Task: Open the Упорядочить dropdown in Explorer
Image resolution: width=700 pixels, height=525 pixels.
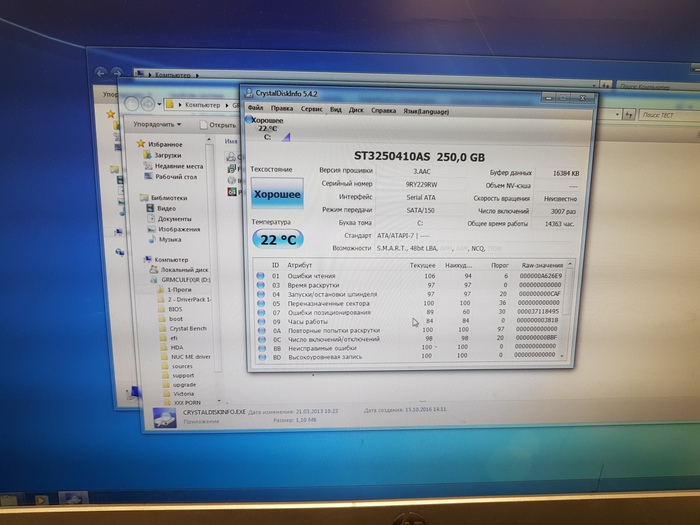Action: pos(157,124)
